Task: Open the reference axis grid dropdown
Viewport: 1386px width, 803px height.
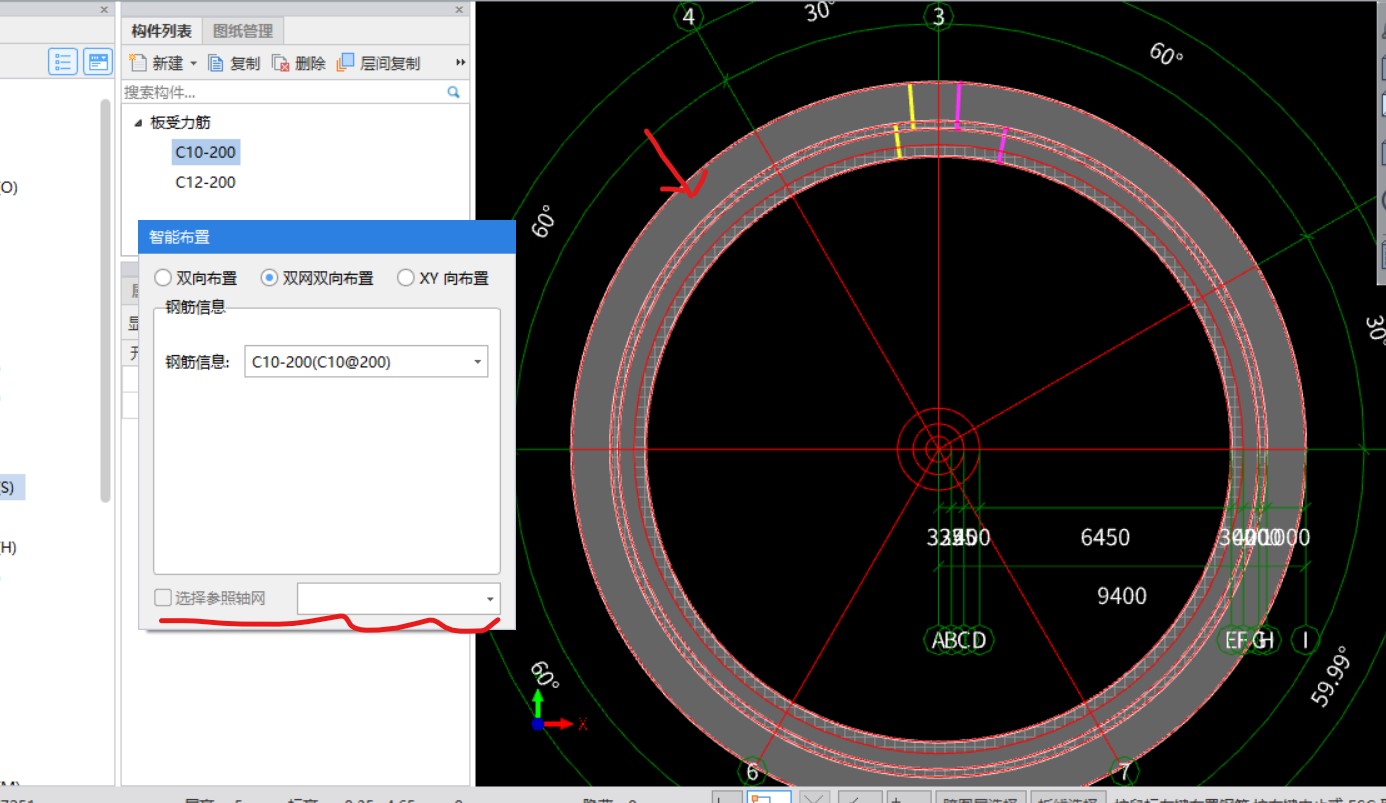Action: pos(399,599)
